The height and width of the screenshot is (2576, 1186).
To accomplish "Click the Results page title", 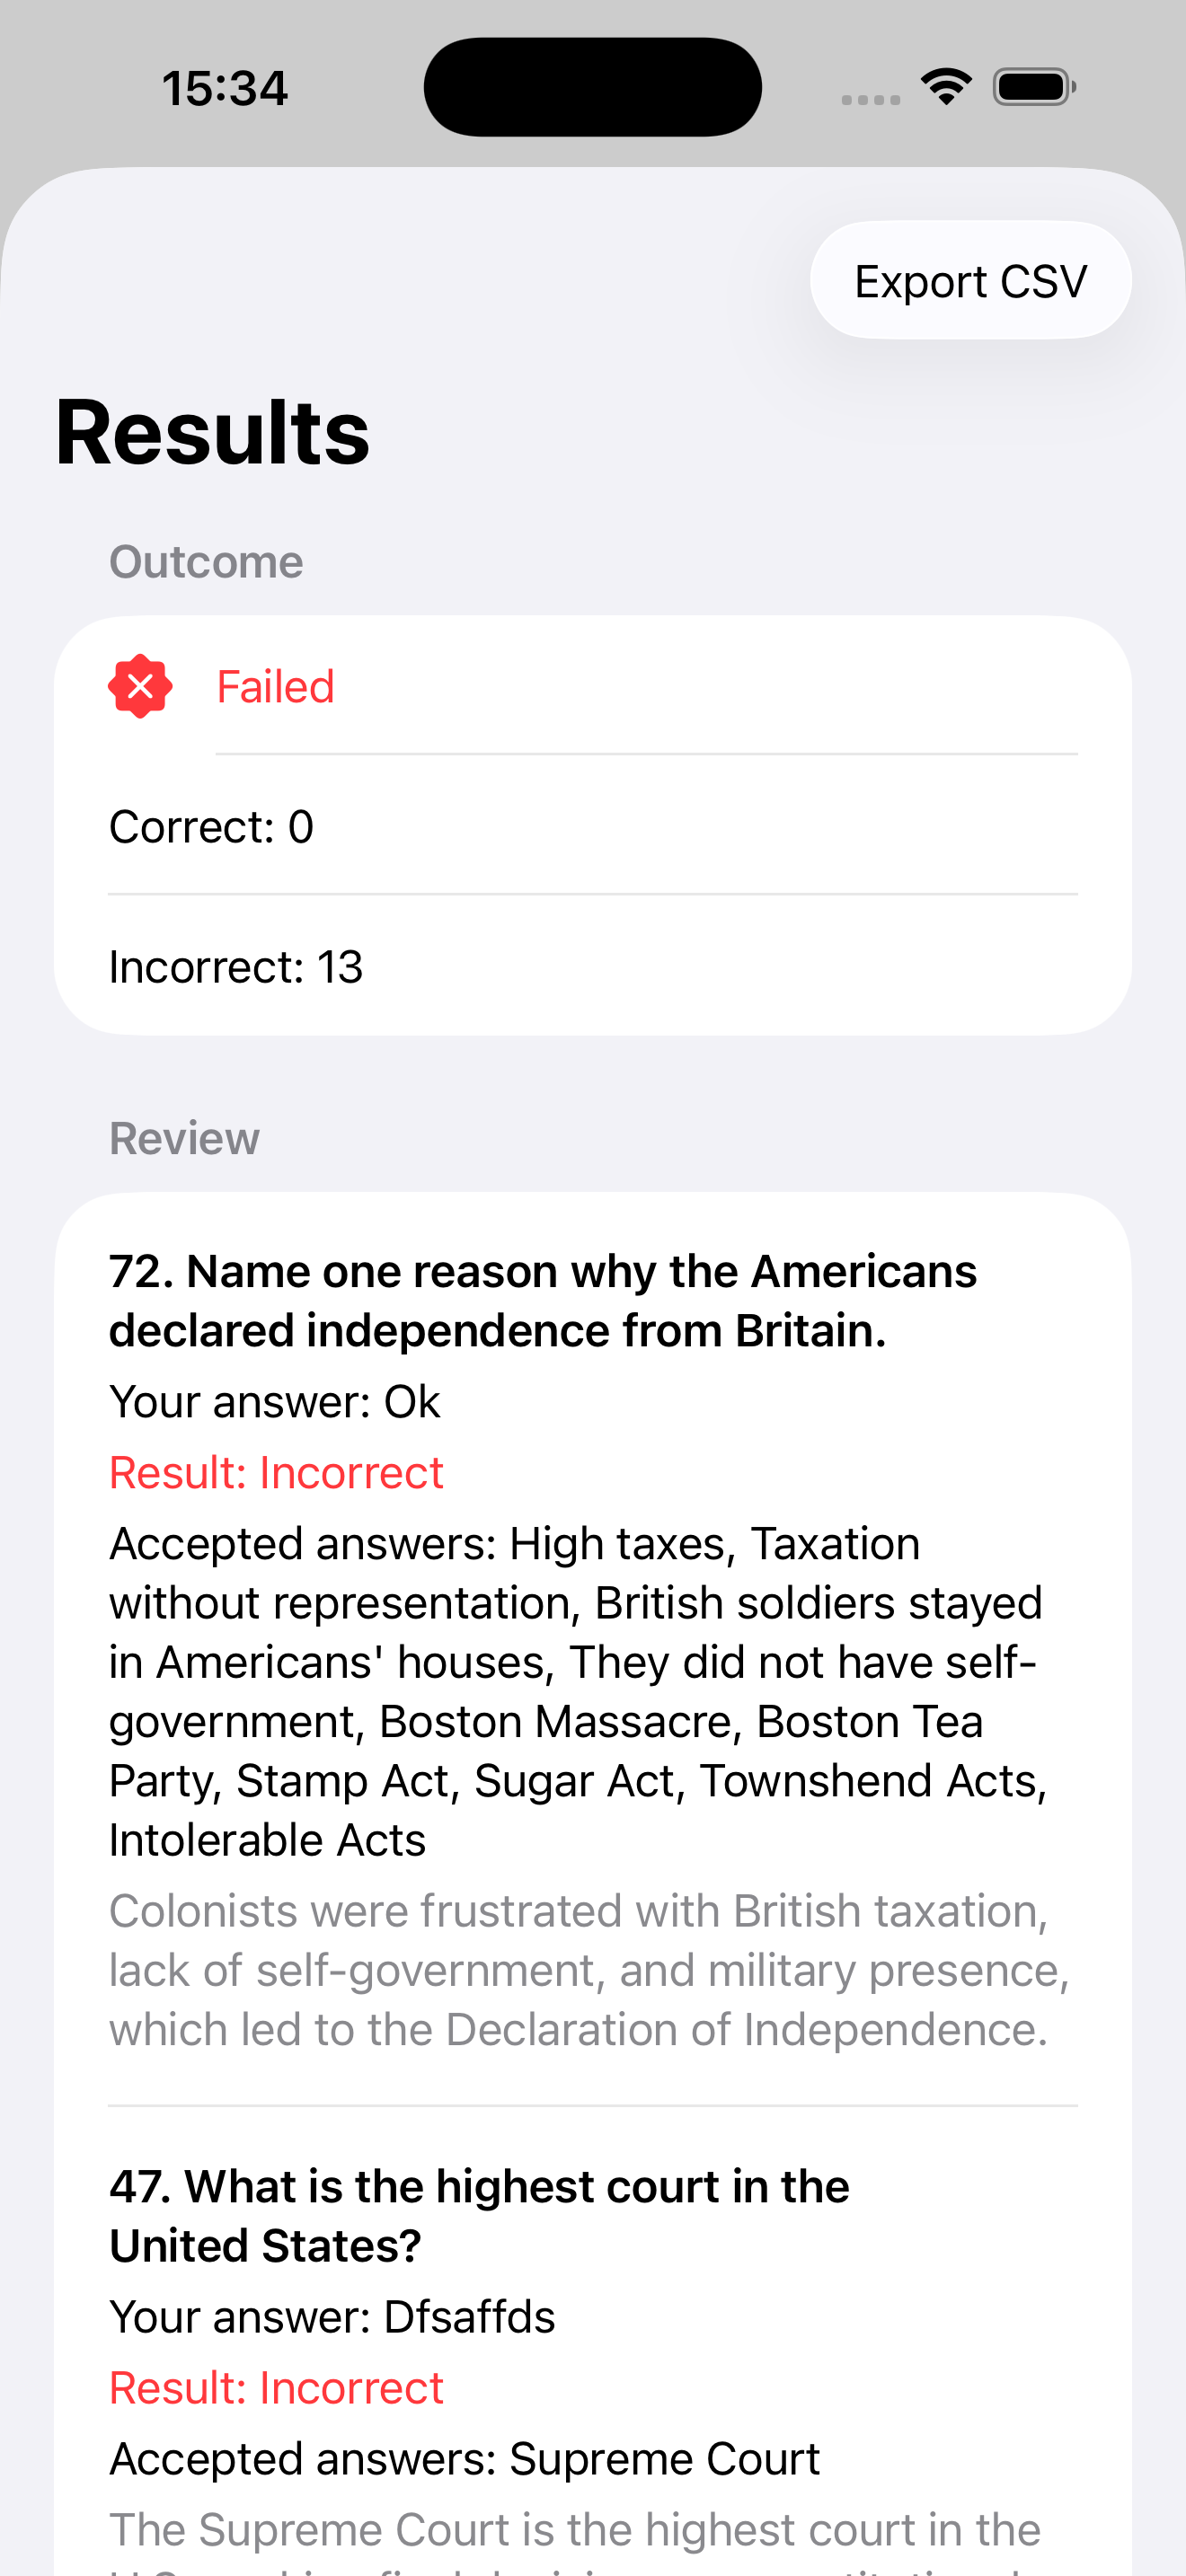I will coord(212,432).
